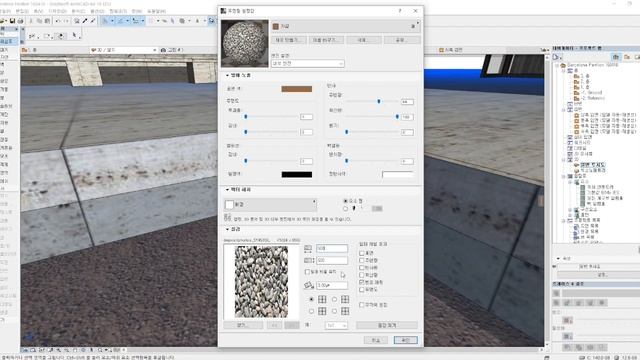Screen dimensions: 640x360
Task: Click the View Map icon in Navigator
Action: tap(627, 57)
